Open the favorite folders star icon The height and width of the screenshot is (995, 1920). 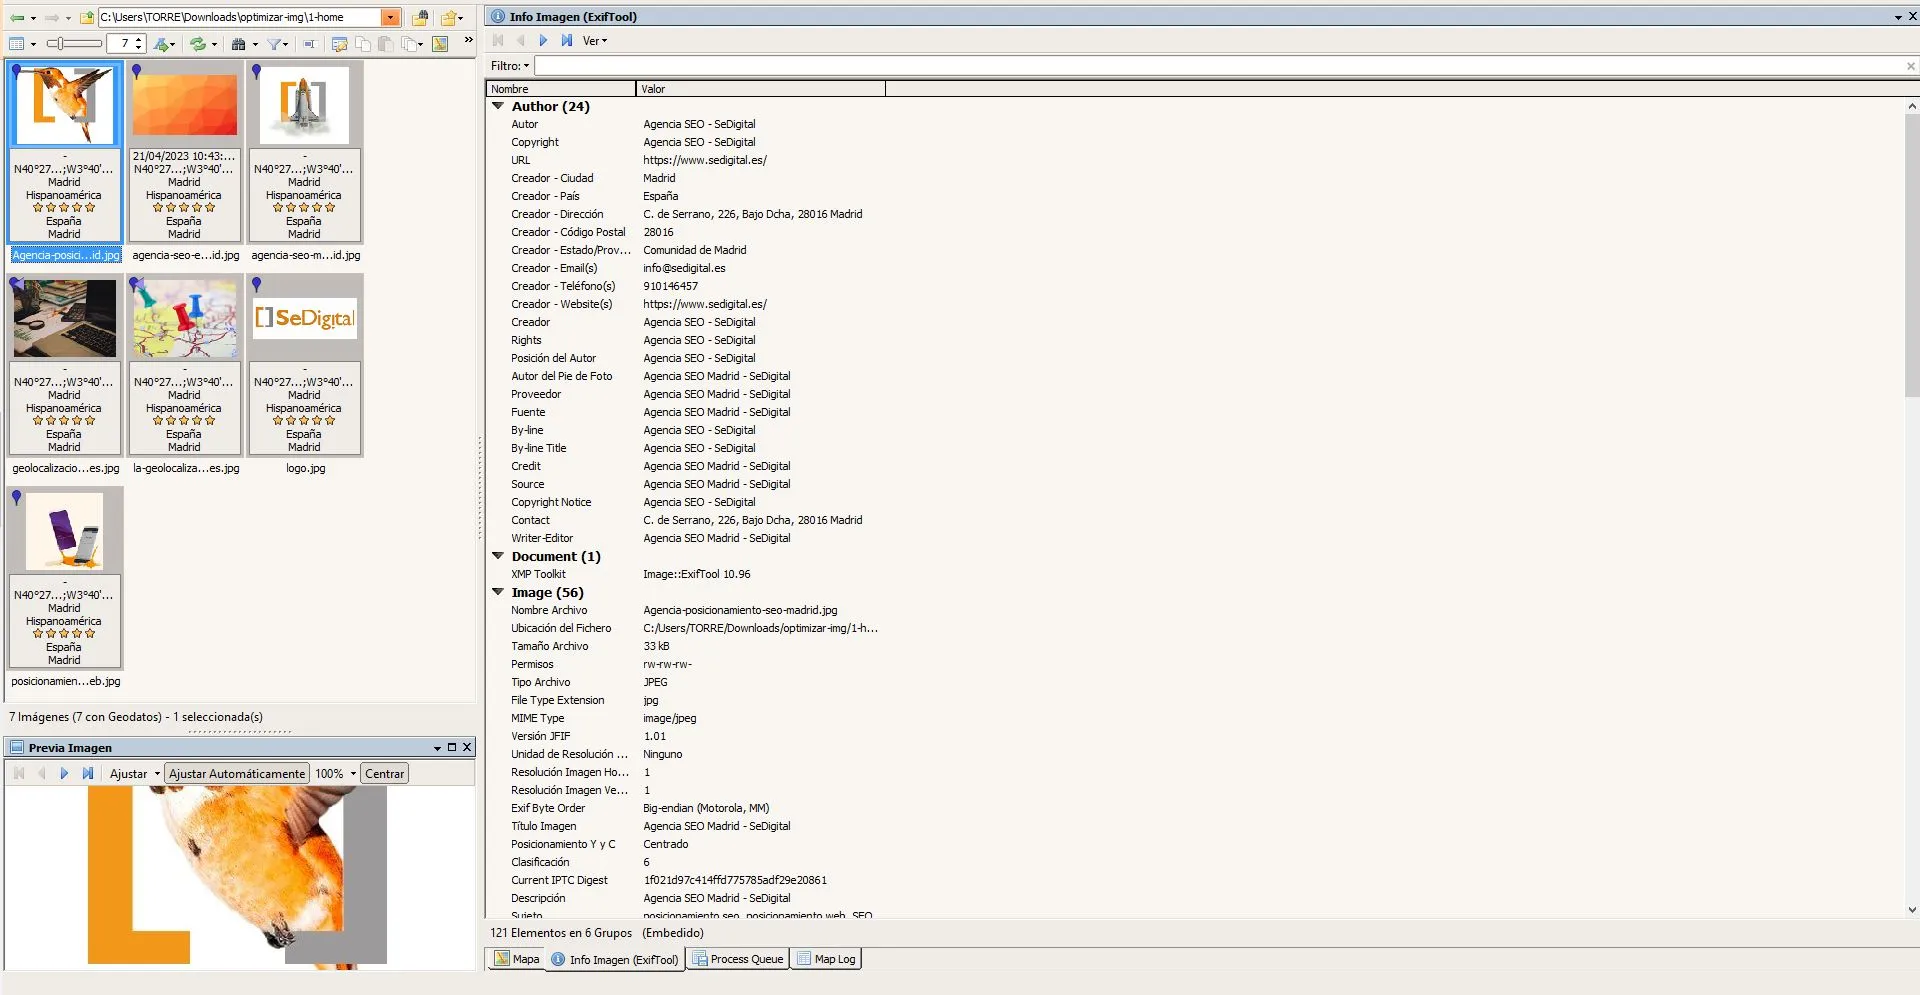pos(450,17)
